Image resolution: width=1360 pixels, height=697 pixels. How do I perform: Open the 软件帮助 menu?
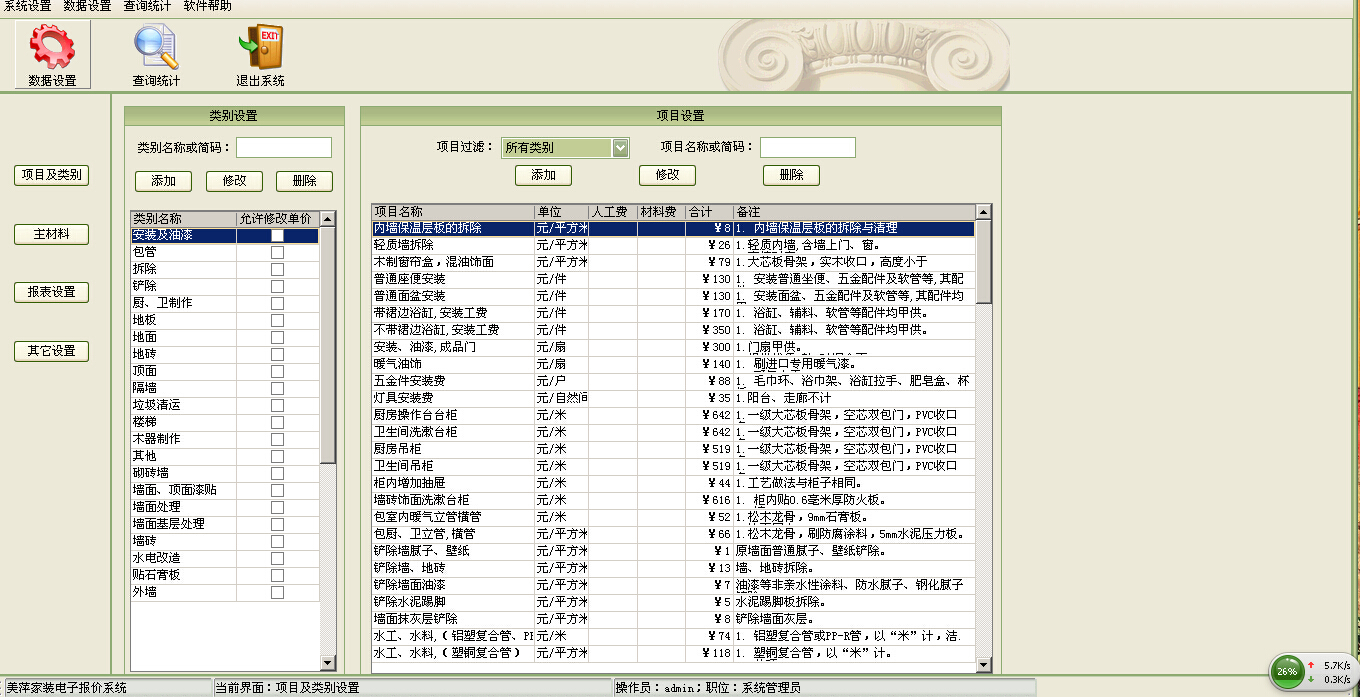tap(208, 6)
